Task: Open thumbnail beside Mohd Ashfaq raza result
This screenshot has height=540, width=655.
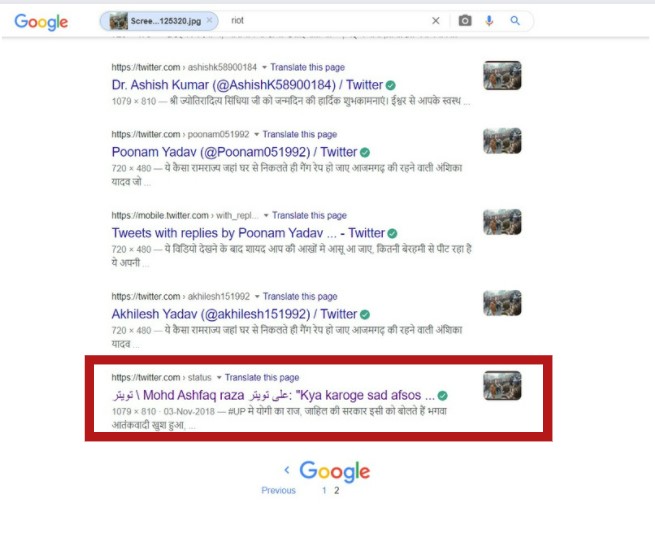Action: pos(502,386)
